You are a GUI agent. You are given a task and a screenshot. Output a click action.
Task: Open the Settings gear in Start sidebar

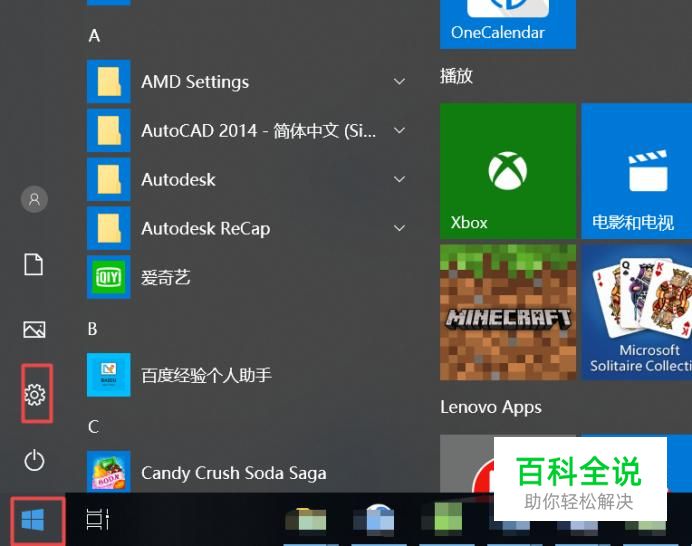[x=34, y=394]
